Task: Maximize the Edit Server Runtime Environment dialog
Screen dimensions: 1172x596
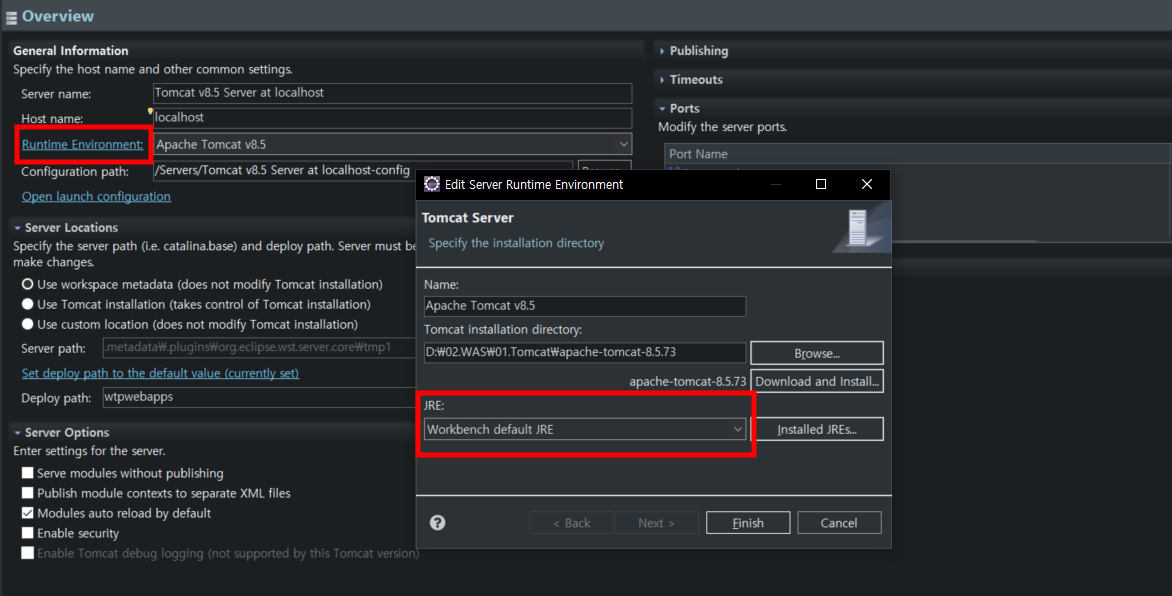Action: point(821,184)
